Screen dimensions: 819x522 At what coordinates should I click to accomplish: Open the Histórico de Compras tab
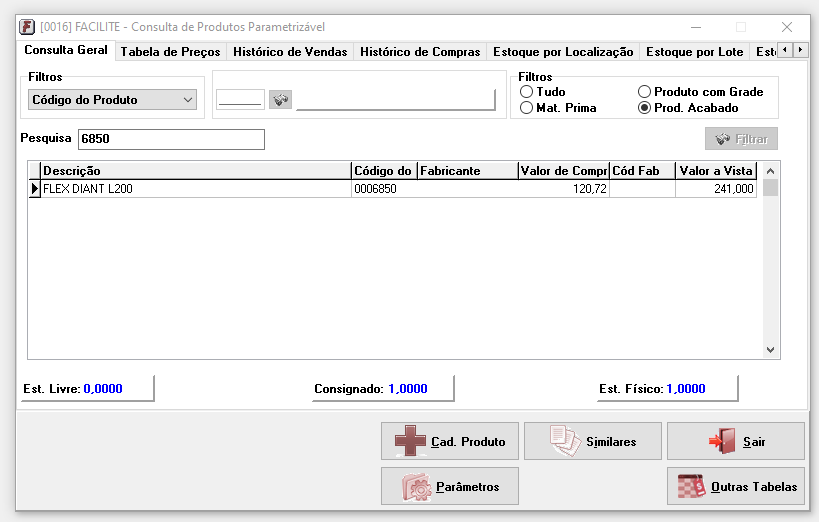420,52
